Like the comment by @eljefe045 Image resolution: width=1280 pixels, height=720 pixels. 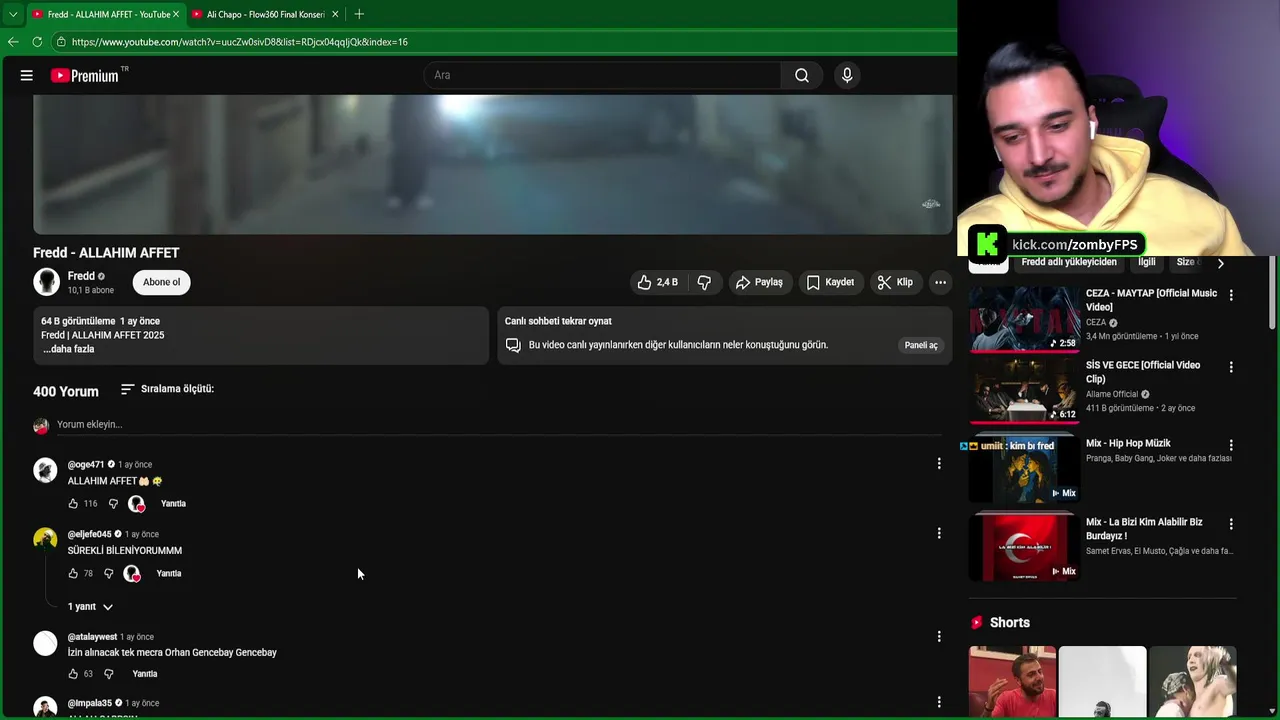tap(73, 574)
